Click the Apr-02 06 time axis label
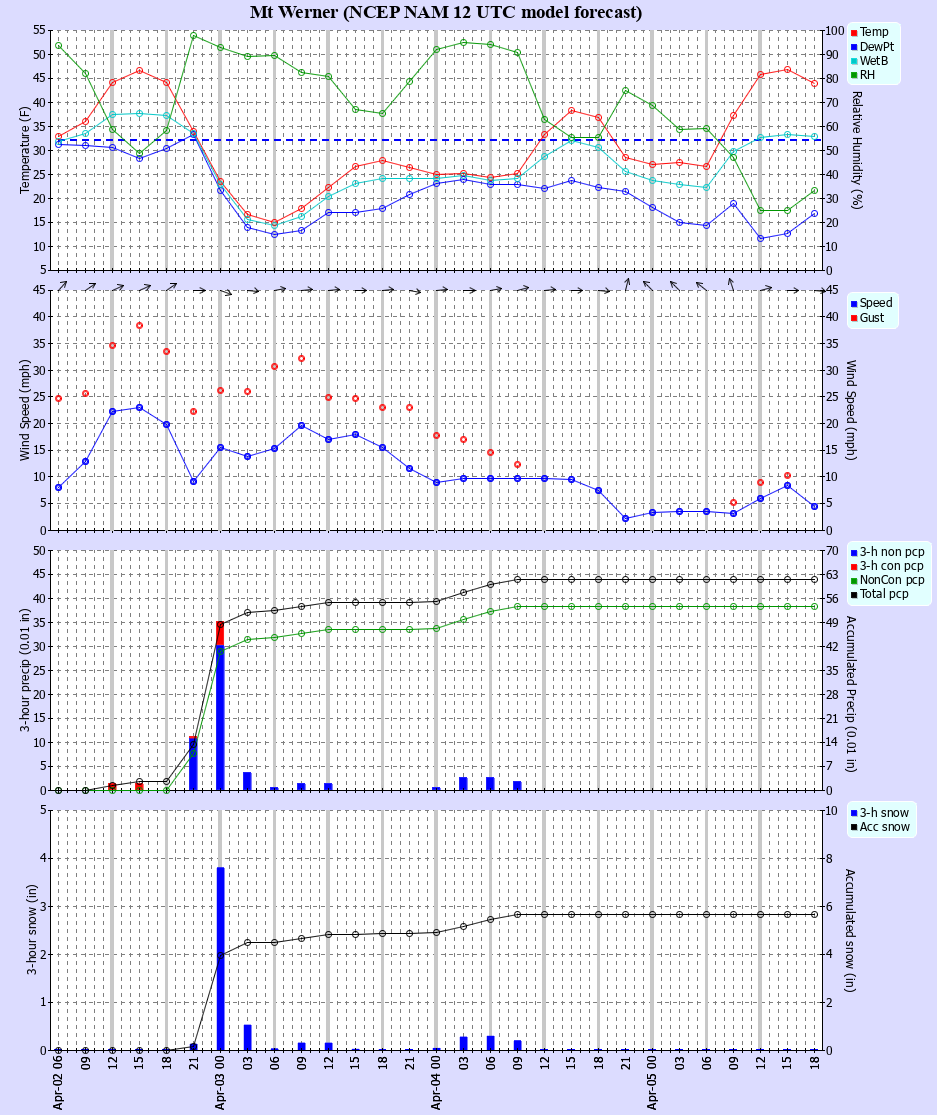This screenshot has width=937, height=1115. [x=58, y=1083]
